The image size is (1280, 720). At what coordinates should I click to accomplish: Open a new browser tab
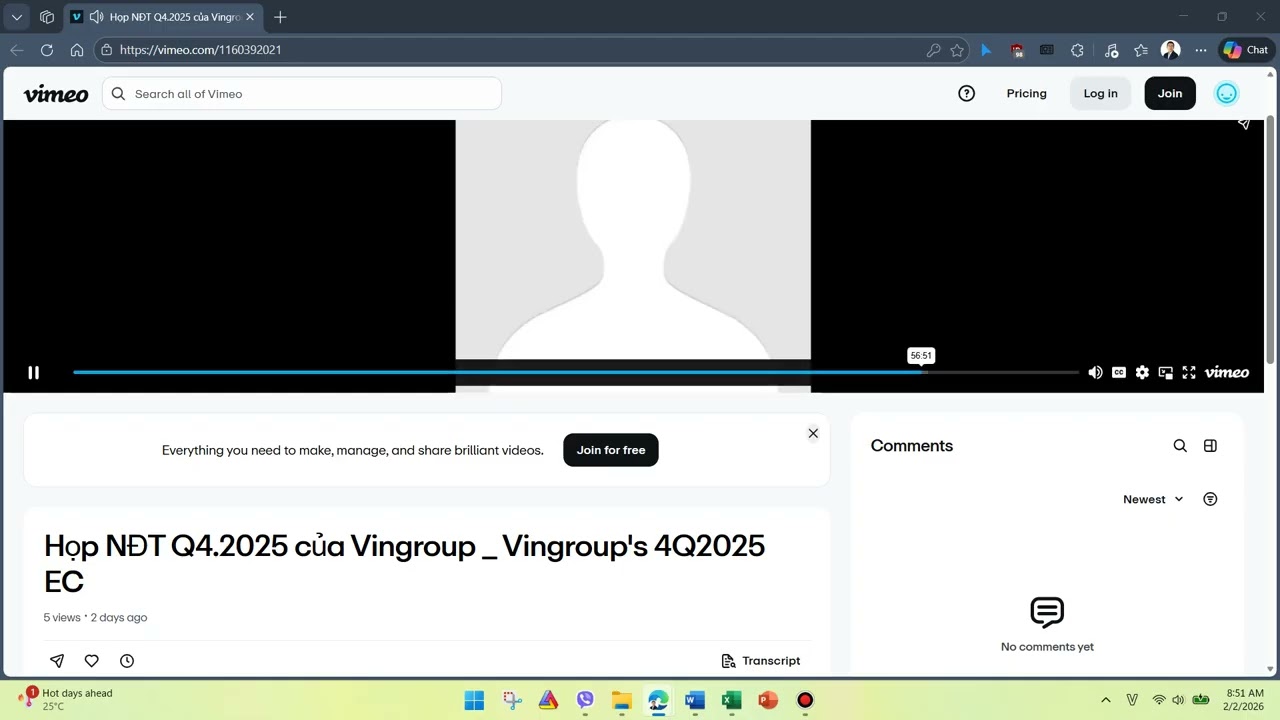(280, 17)
